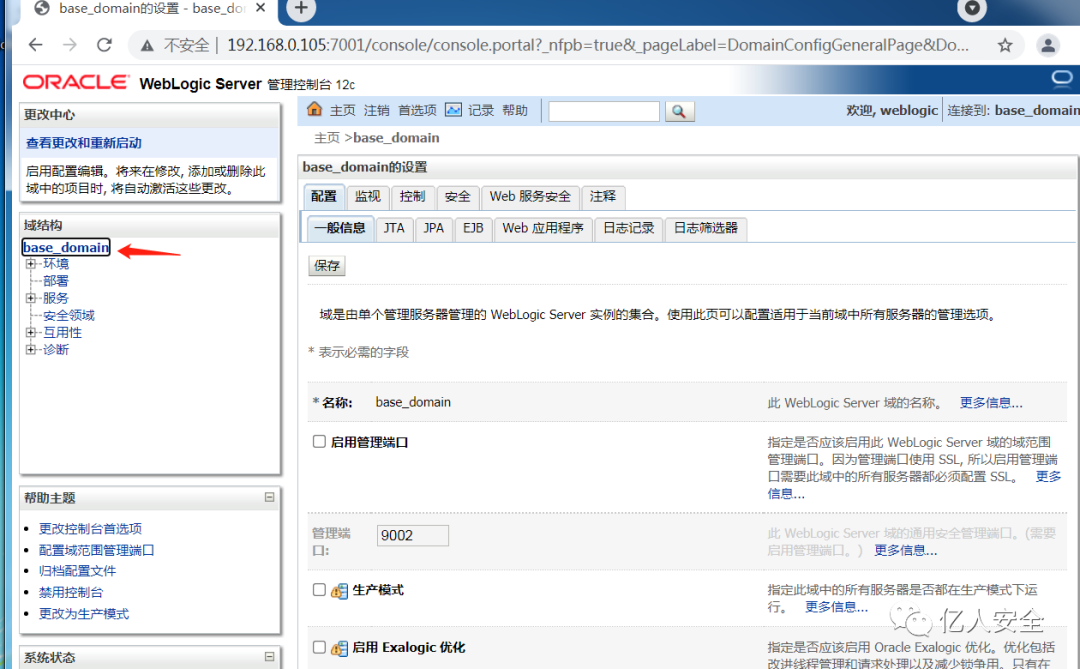Select the 一般信息 sub-tab
This screenshot has height=669, width=1080.
[x=340, y=228]
